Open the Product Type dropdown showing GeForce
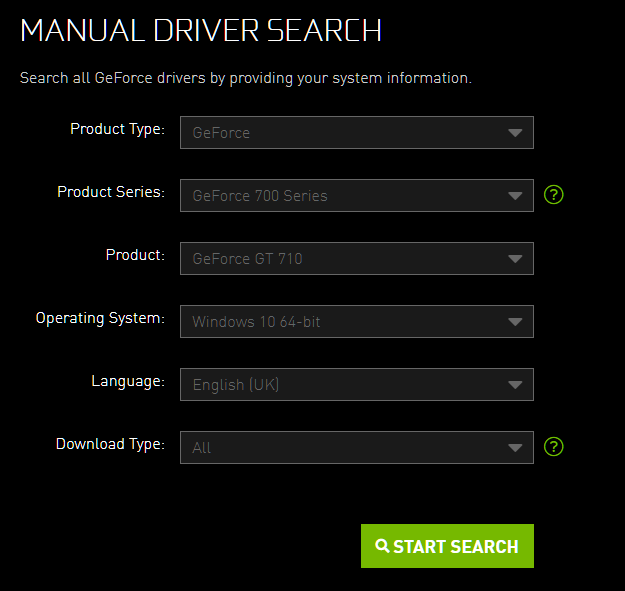The height and width of the screenshot is (591, 625). coord(357,132)
